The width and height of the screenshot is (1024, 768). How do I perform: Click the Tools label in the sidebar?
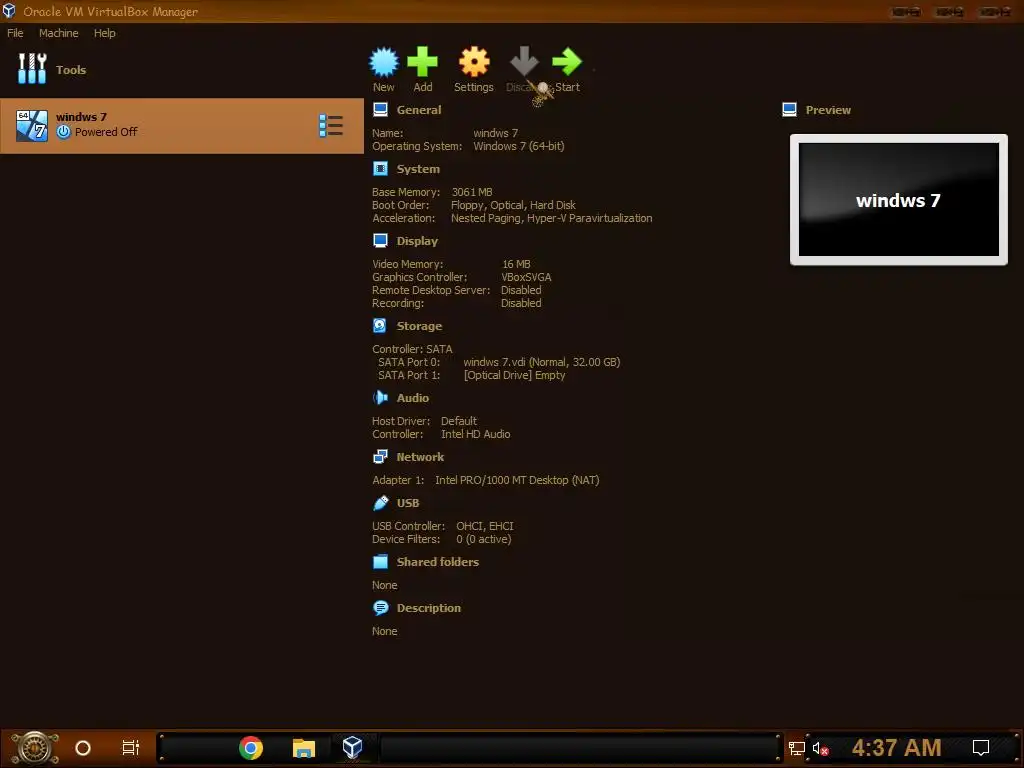click(x=71, y=69)
